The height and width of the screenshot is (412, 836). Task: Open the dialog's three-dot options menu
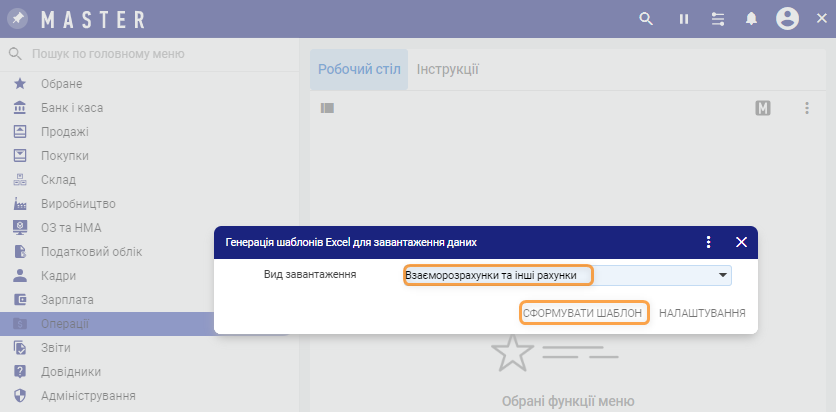pos(708,242)
